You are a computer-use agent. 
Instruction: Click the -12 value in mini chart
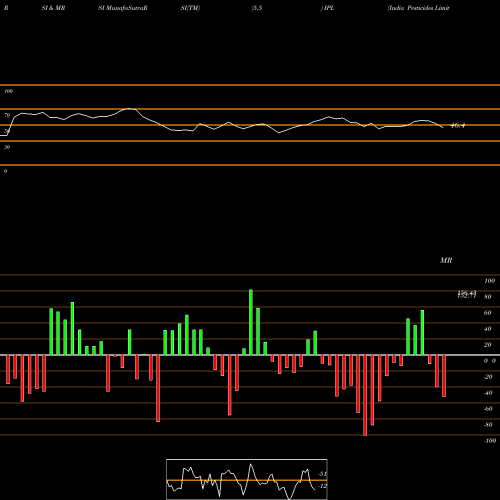tap(322, 486)
